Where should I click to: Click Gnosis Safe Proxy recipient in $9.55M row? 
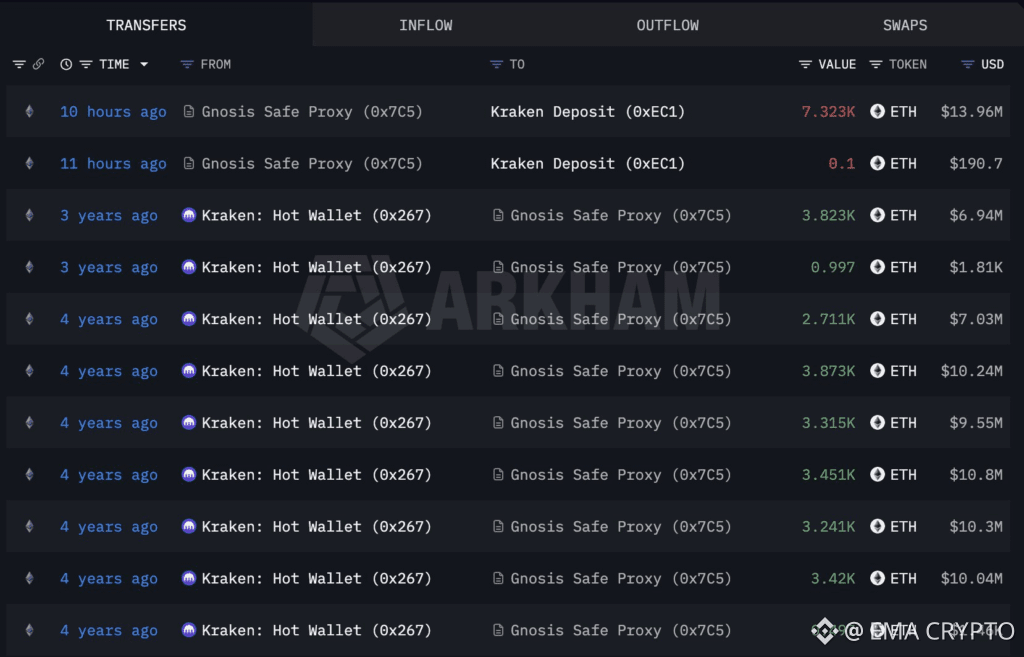(620, 423)
